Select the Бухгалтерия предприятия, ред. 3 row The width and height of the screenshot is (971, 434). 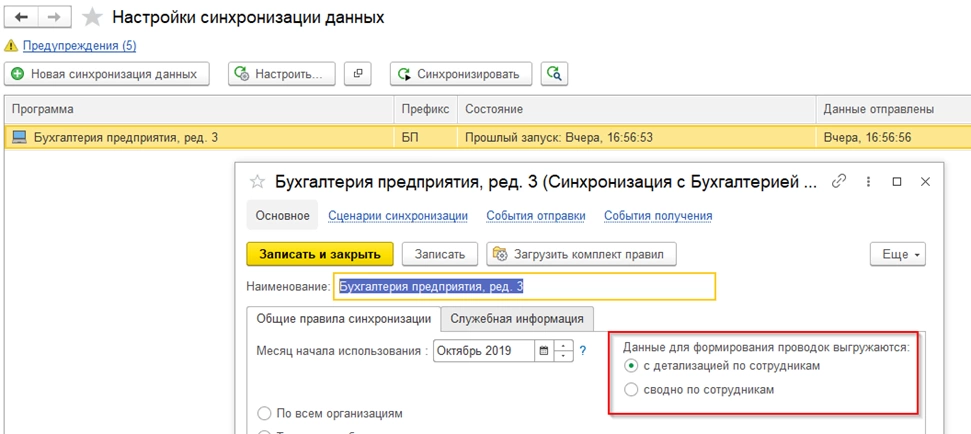pos(487,137)
